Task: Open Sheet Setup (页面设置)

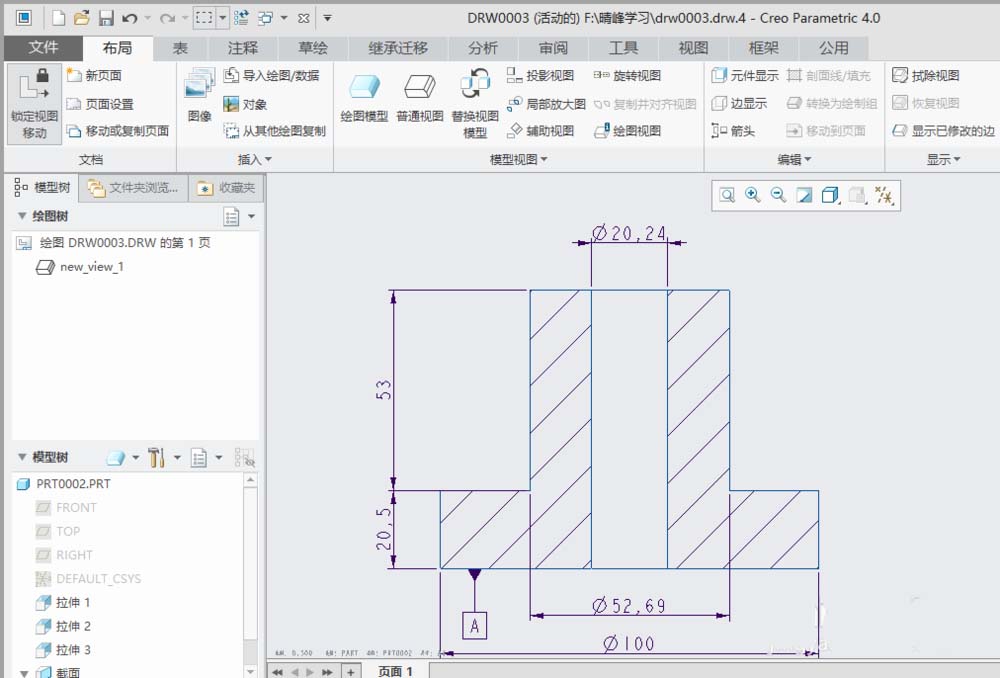Action: pyautogui.click(x=101, y=103)
